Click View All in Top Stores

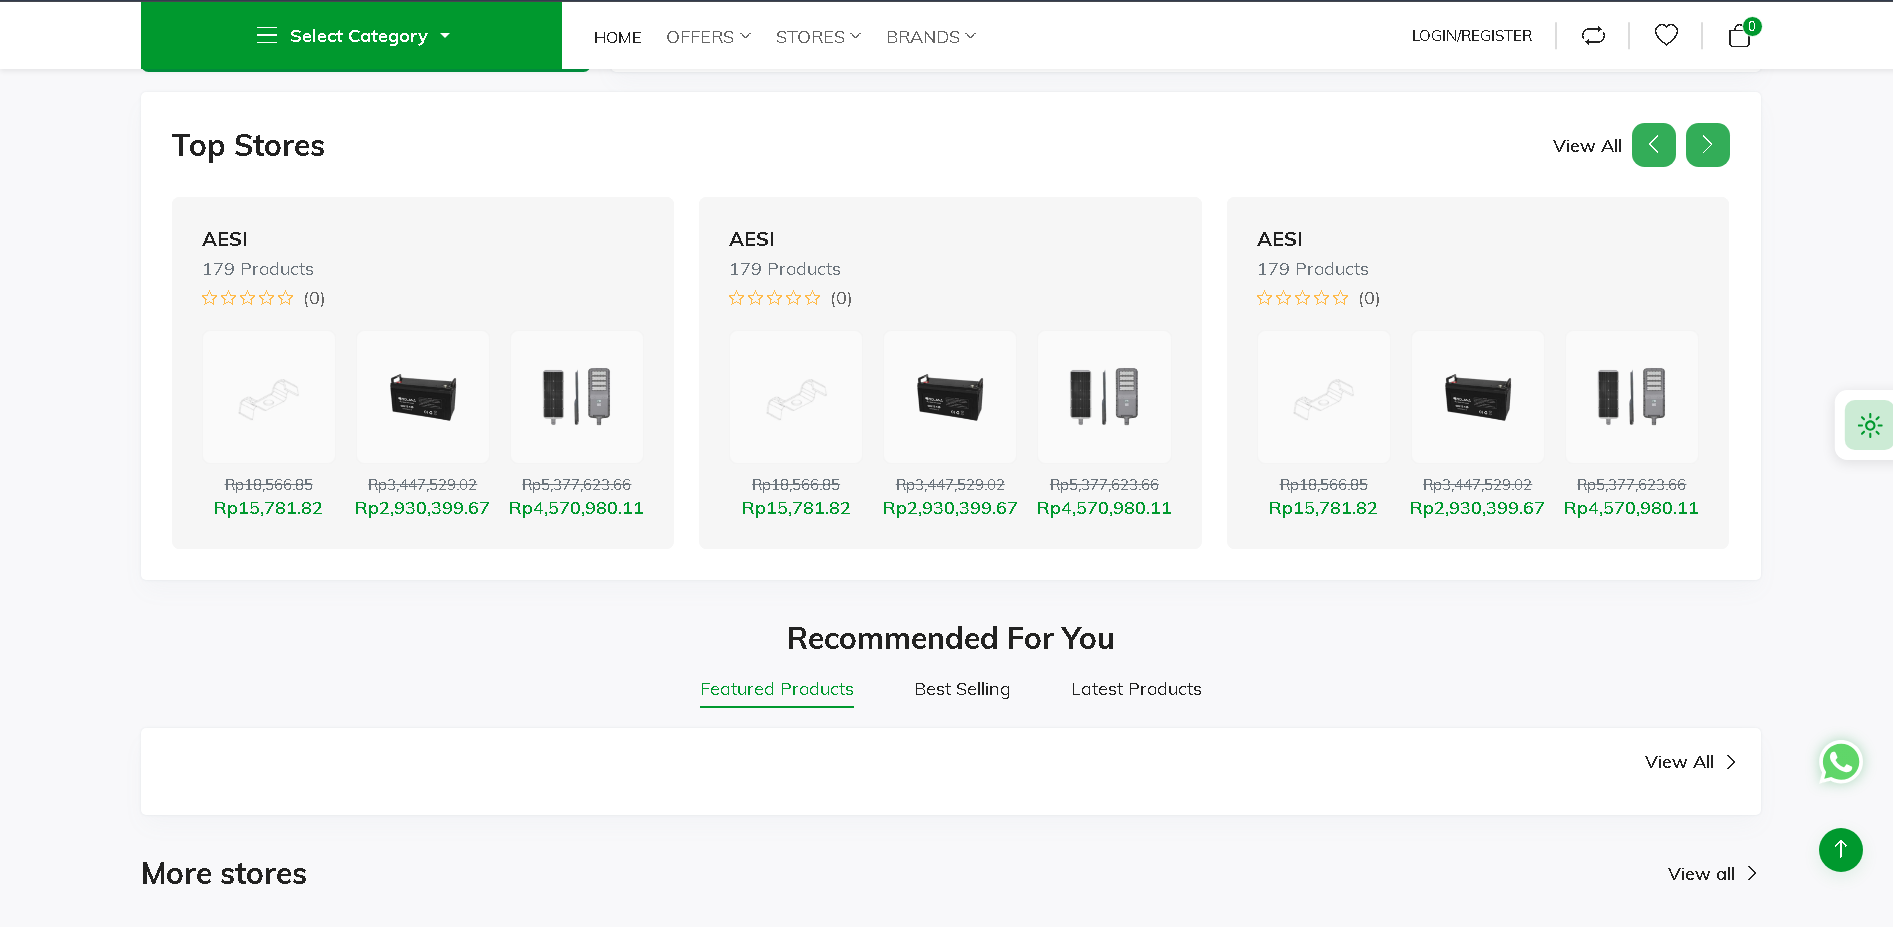click(x=1586, y=146)
